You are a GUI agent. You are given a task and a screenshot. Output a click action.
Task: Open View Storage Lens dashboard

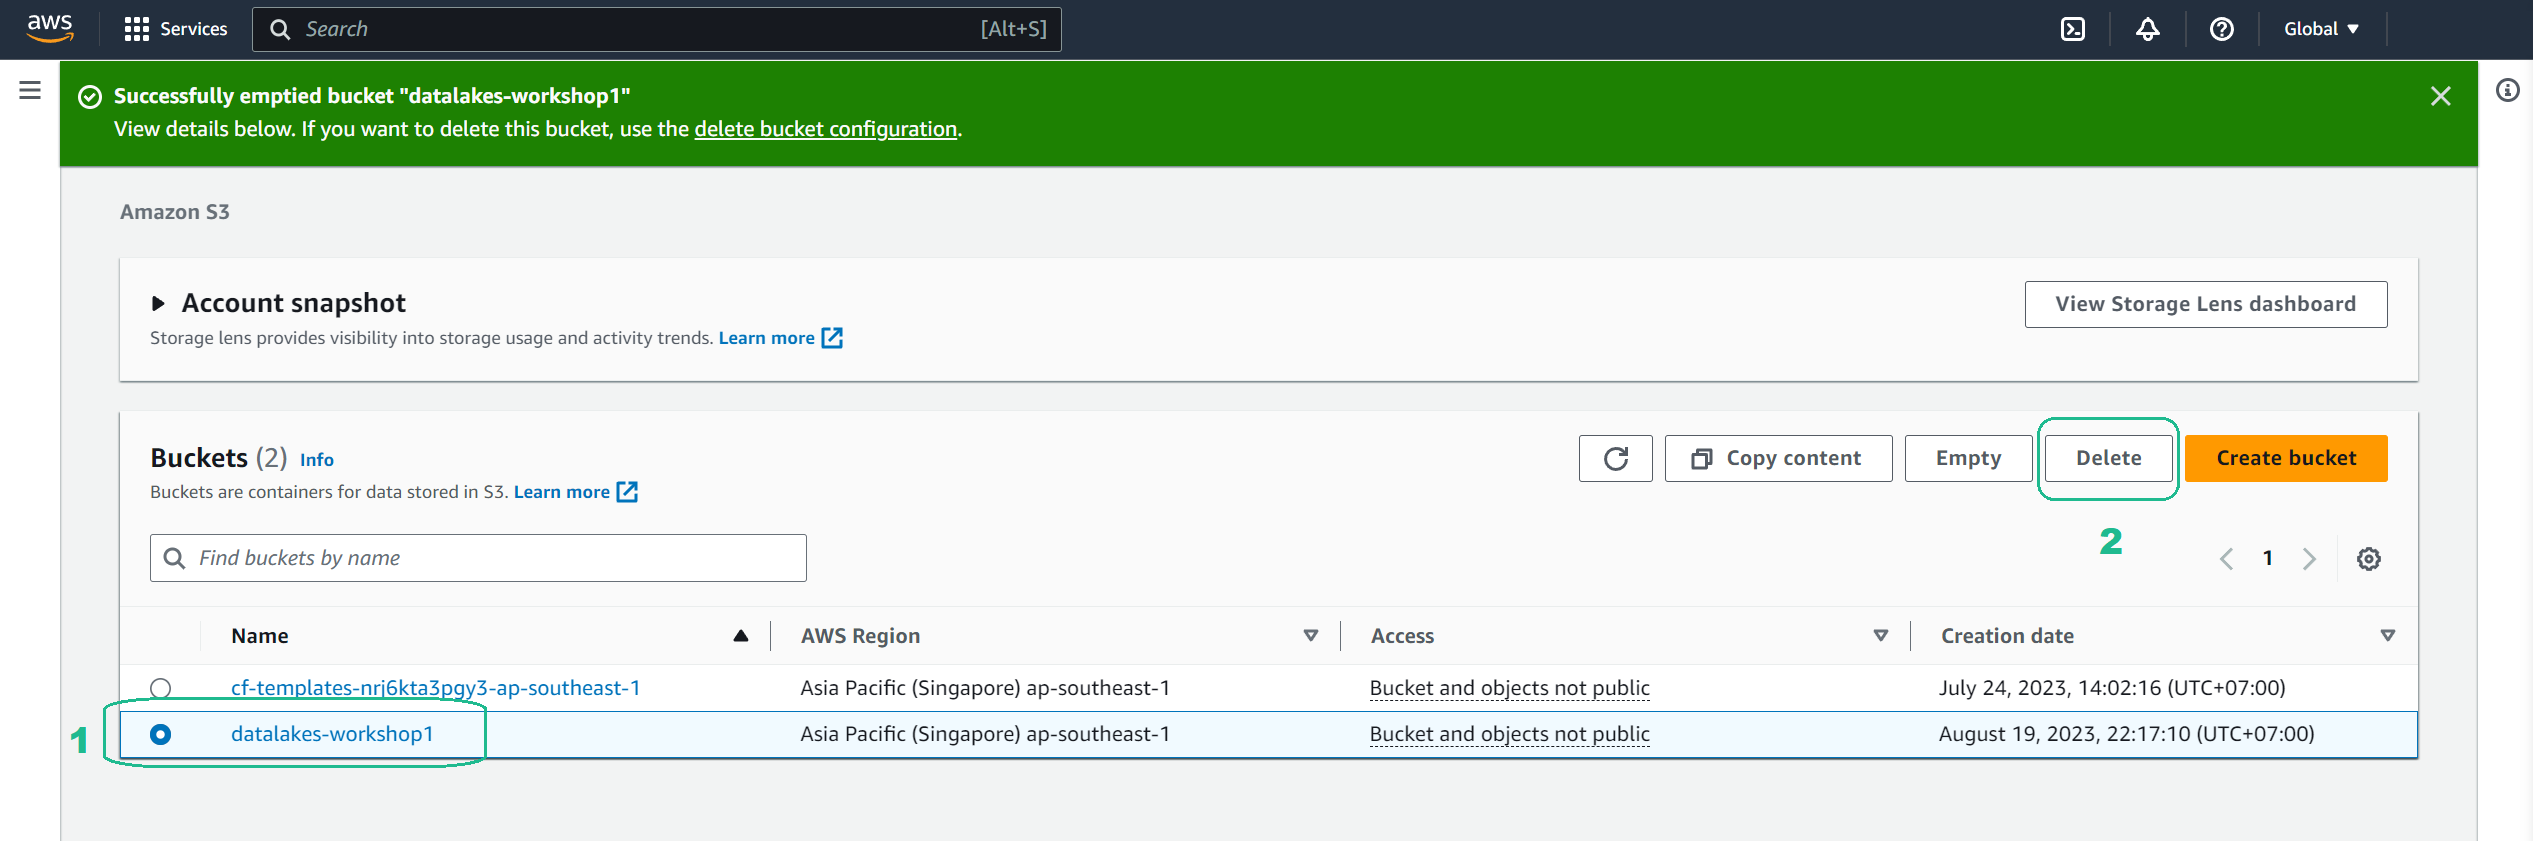coord(2205,304)
